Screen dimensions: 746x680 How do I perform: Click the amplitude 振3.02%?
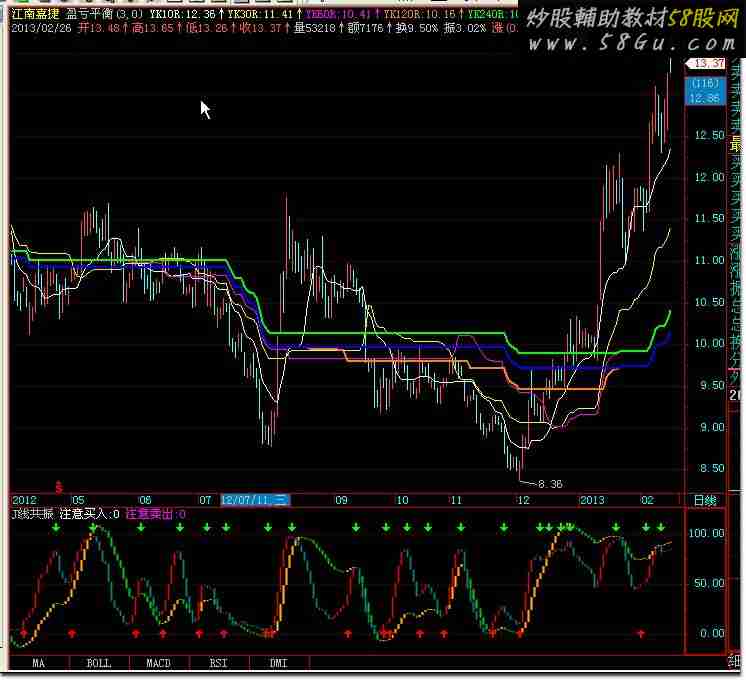[465, 28]
